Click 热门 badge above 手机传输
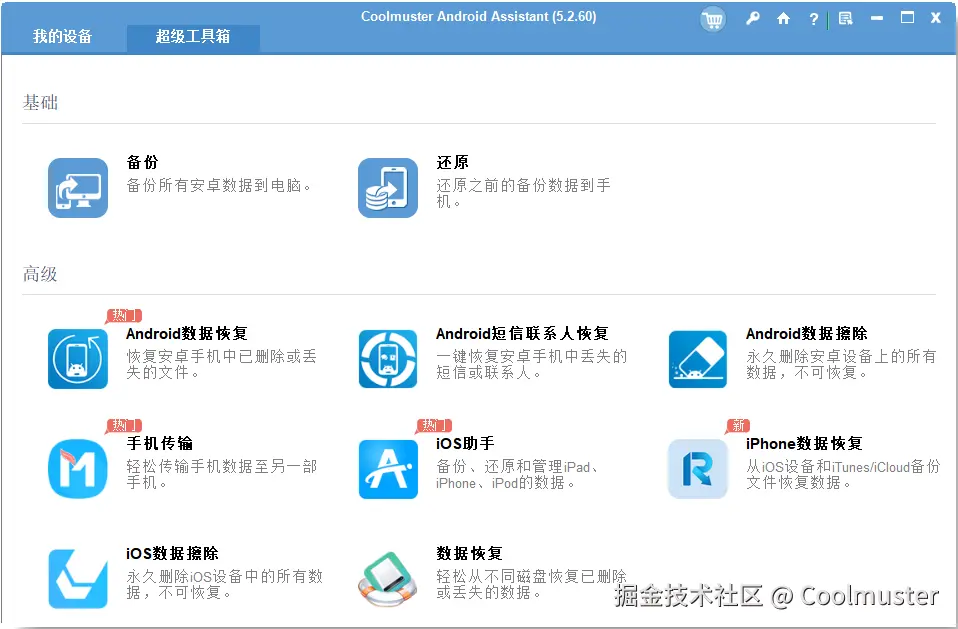 click(x=124, y=425)
